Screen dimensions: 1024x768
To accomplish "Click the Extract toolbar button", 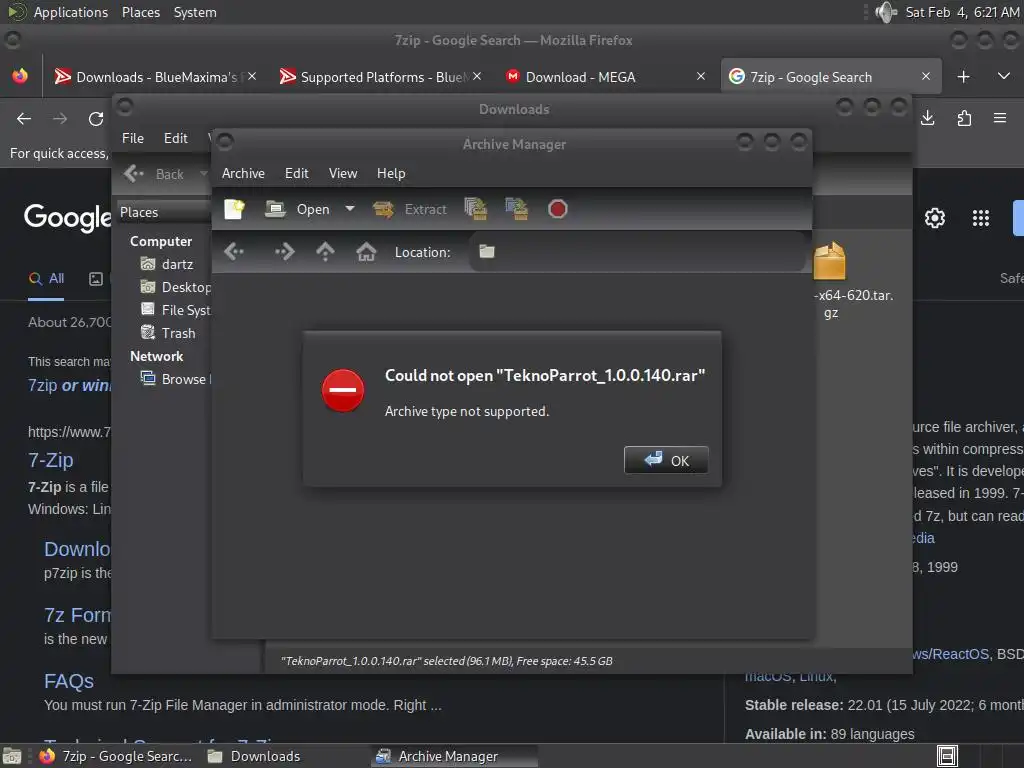I will pyautogui.click(x=410, y=209).
